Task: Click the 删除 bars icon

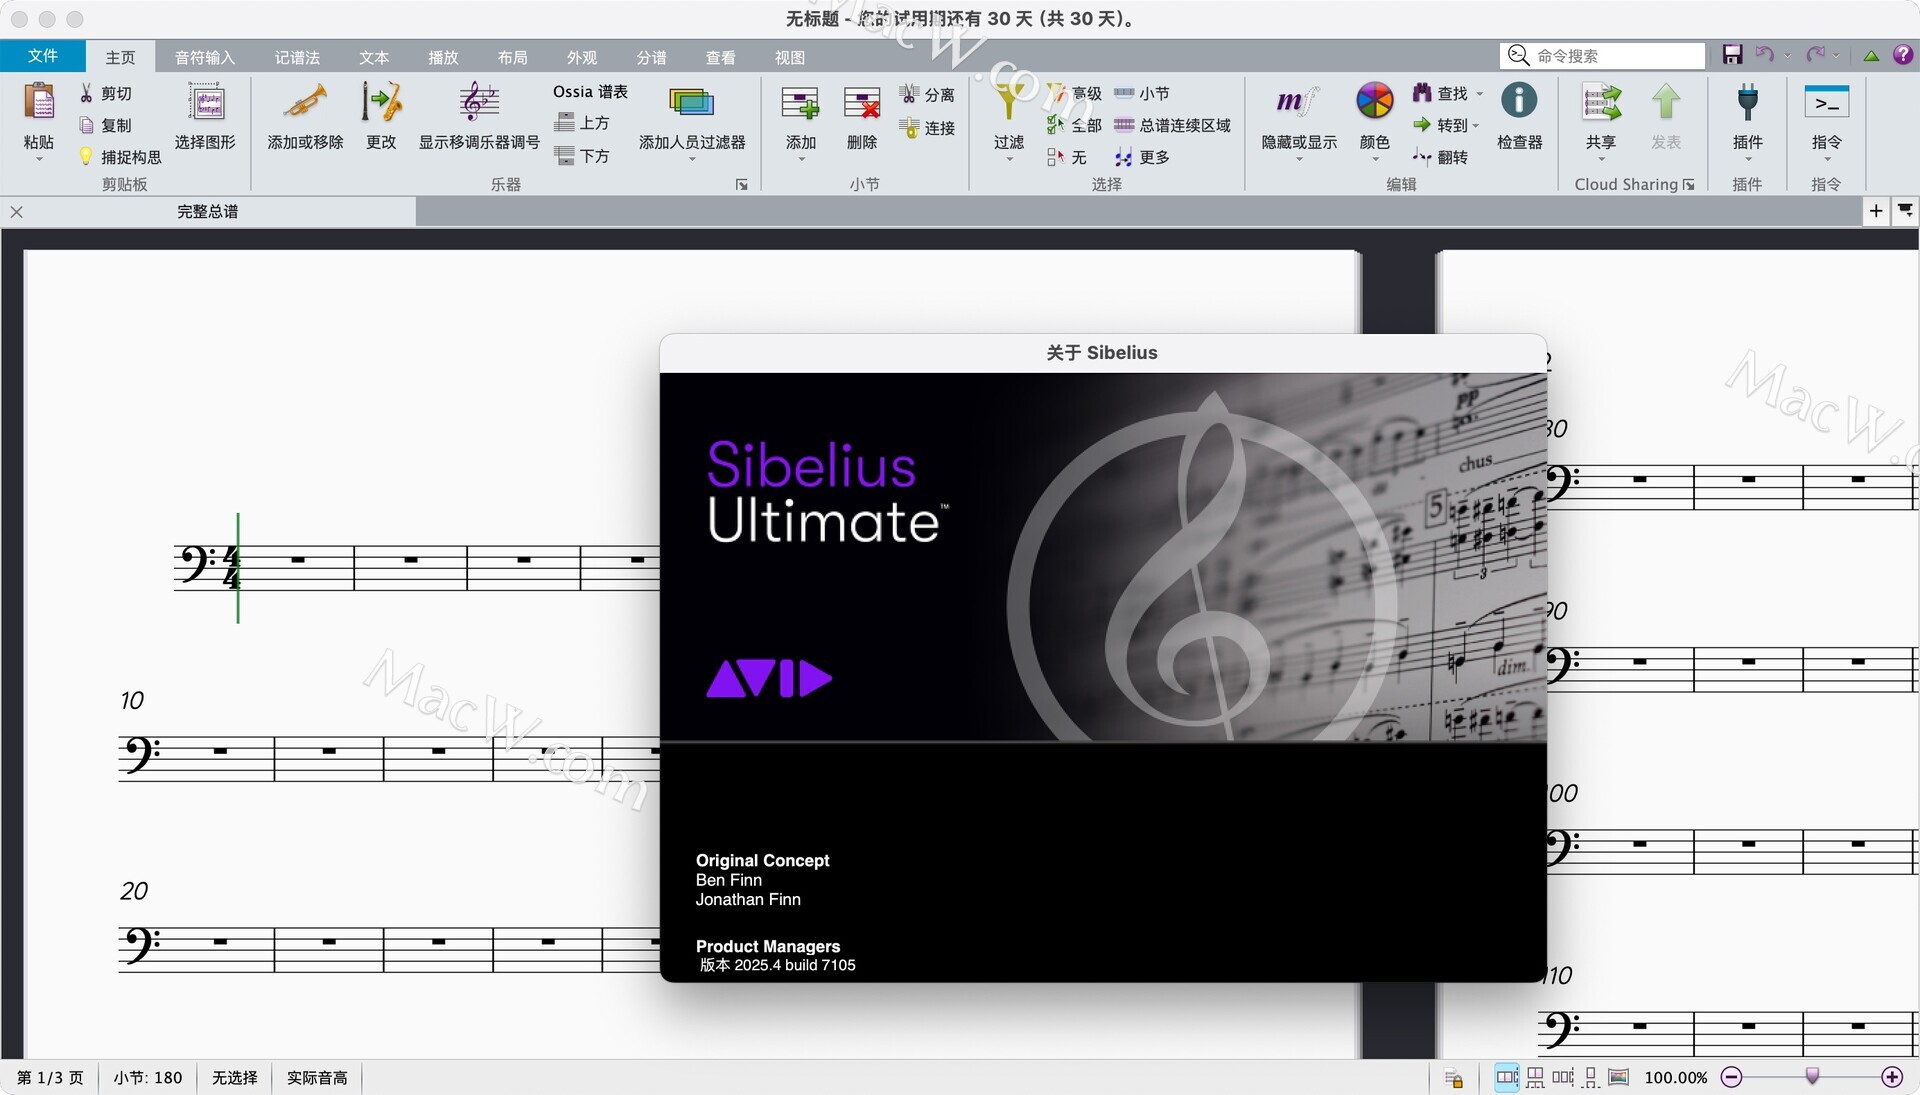Action: click(862, 103)
